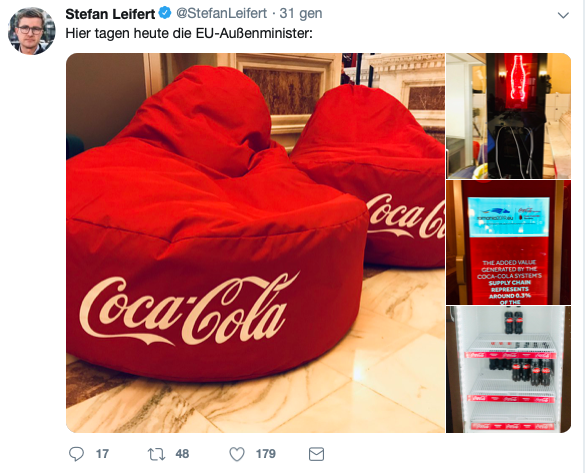Click the tweet text about EU-Außenminister

pyautogui.click(x=189, y=33)
